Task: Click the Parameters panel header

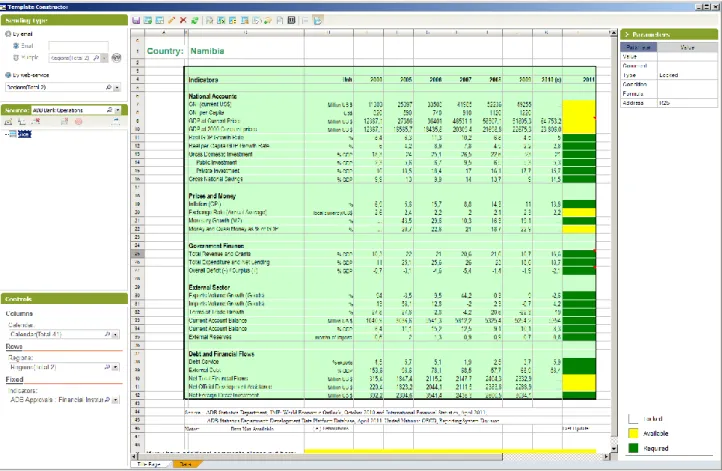Action: pos(669,35)
